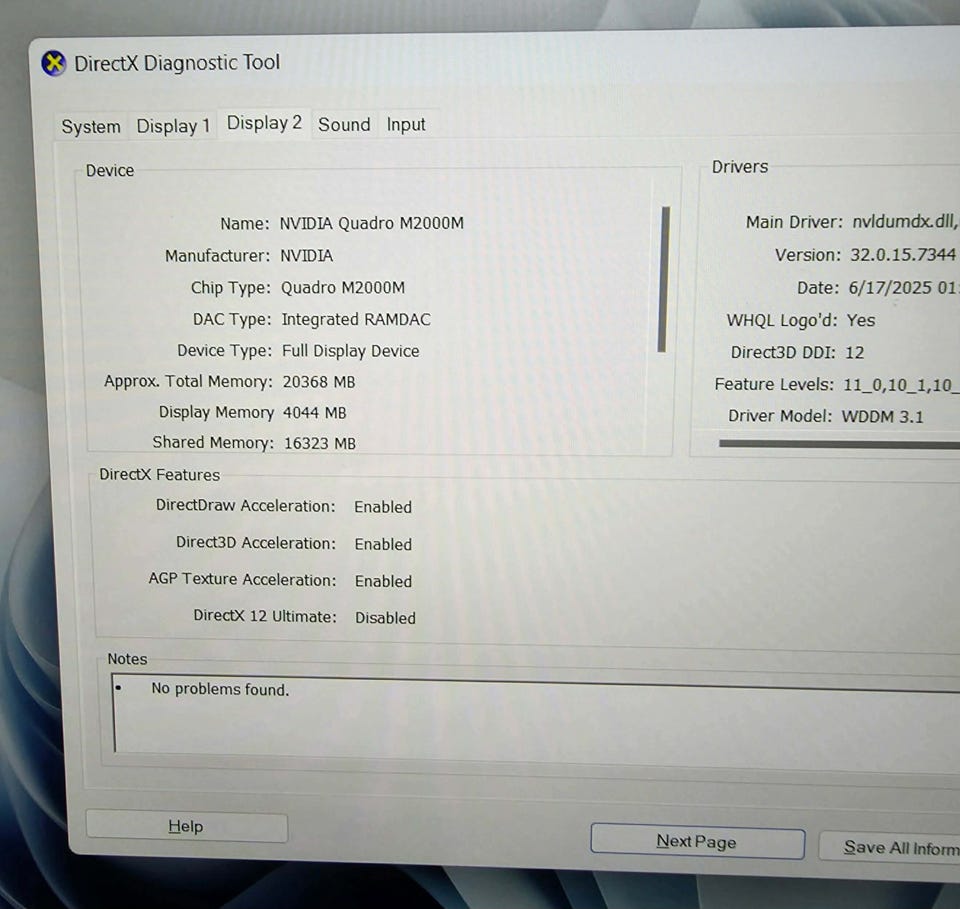Click the Device panel vertical scrollbar

(x=663, y=279)
